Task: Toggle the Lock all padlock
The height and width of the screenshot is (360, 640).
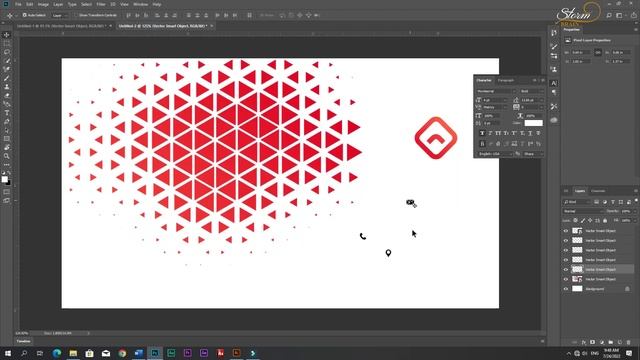Action: pos(605,220)
